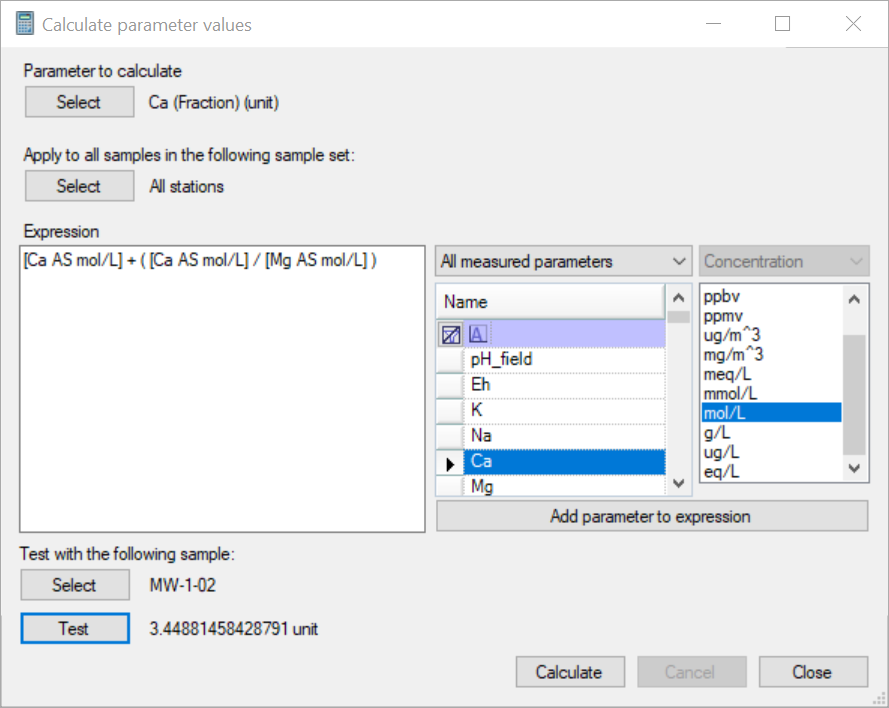Select the pH_field parameter row
This screenshot has width=889, height=708.
564,359
